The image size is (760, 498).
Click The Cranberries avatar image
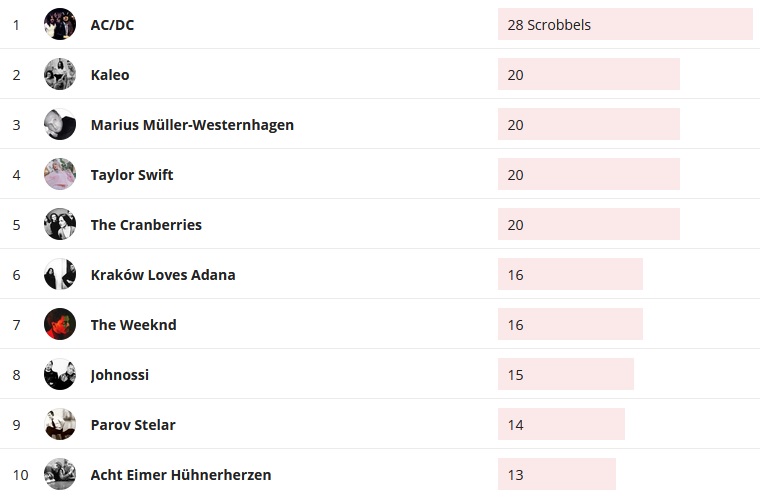[x=60, y=224]
